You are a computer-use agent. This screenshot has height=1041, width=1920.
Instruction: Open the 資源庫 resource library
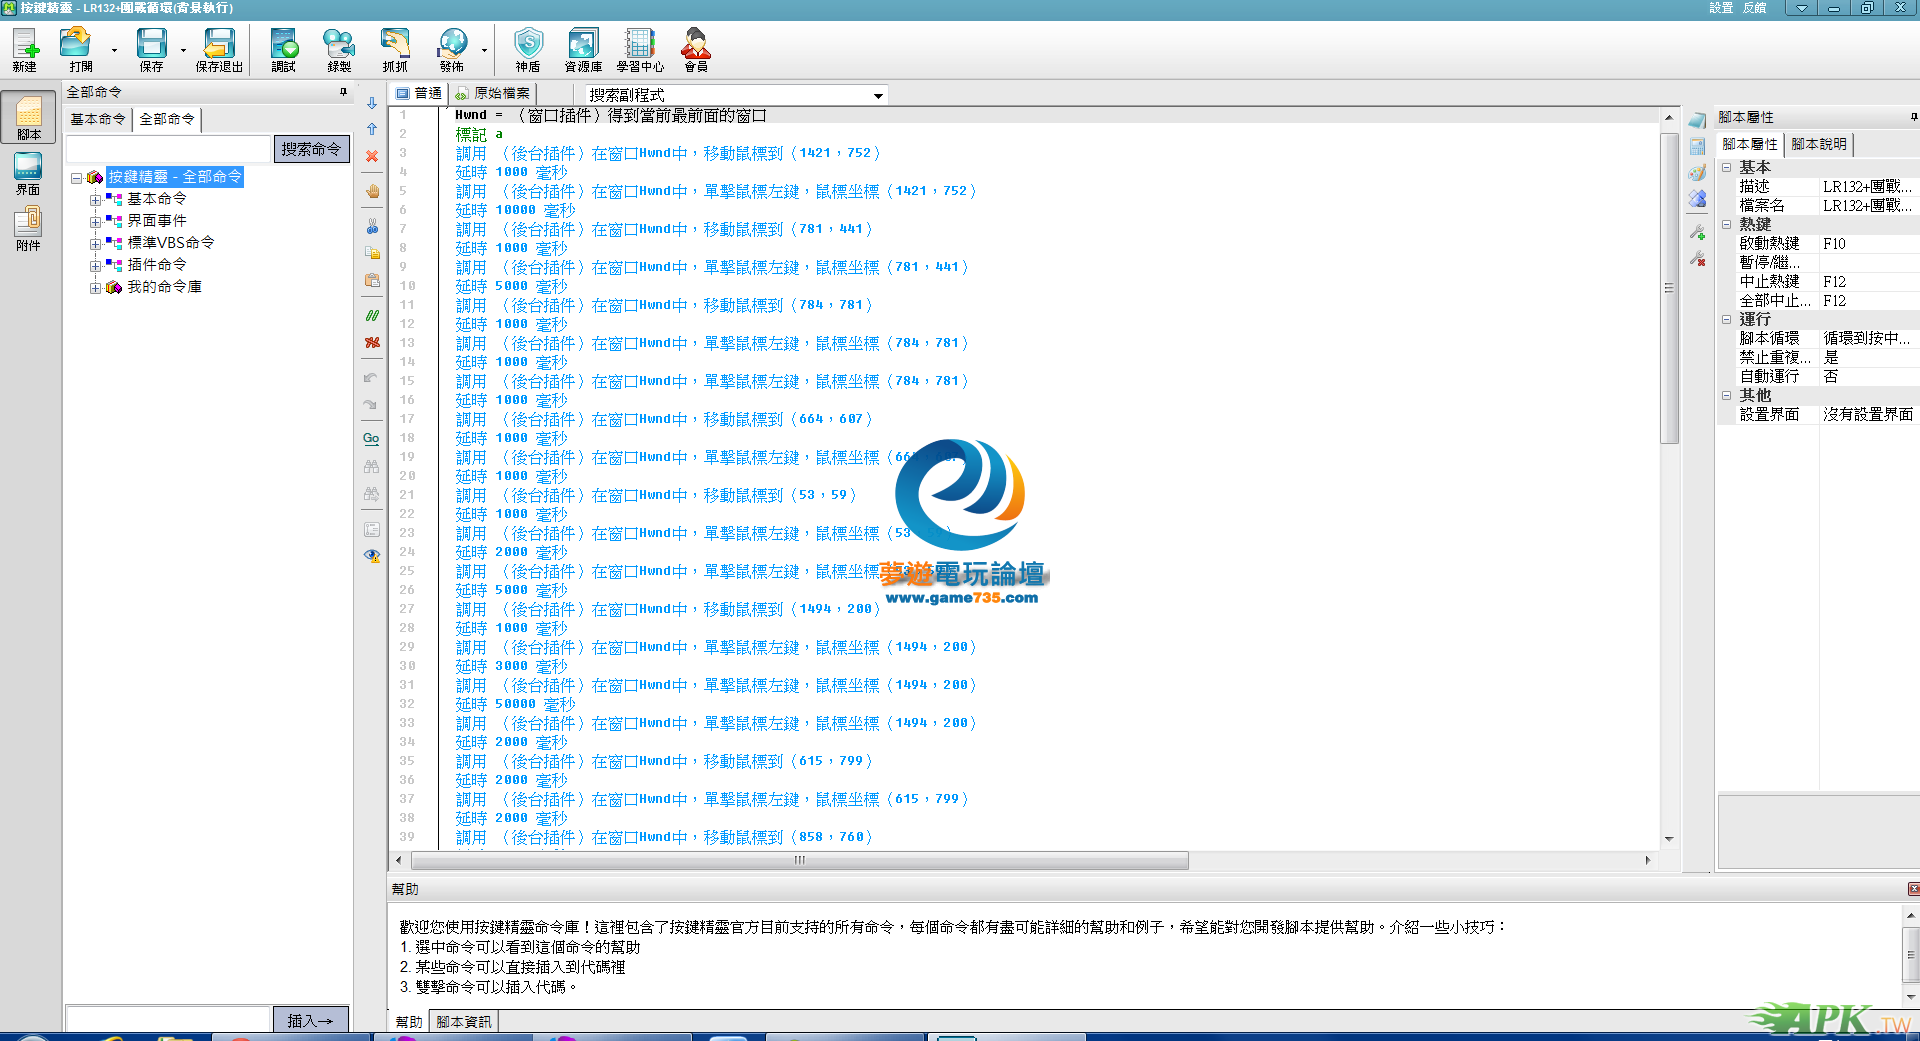point(583,49)
